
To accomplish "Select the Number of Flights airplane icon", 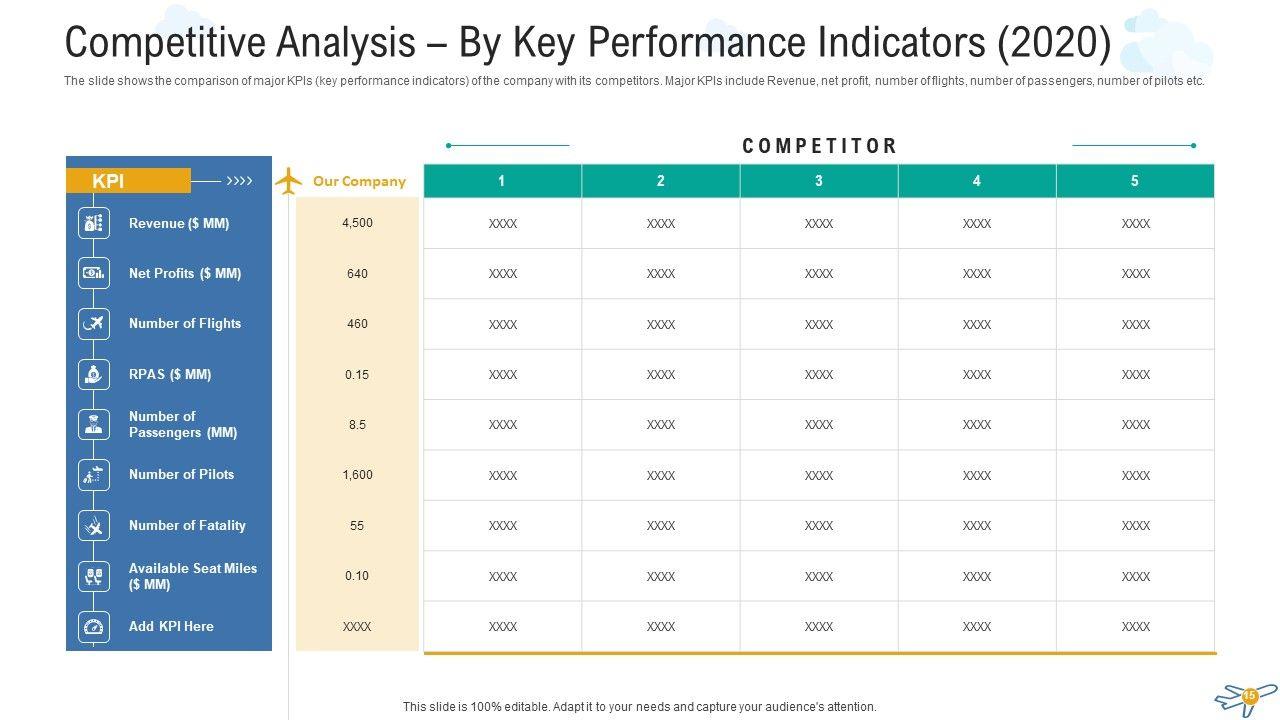I will click(94, 323).
